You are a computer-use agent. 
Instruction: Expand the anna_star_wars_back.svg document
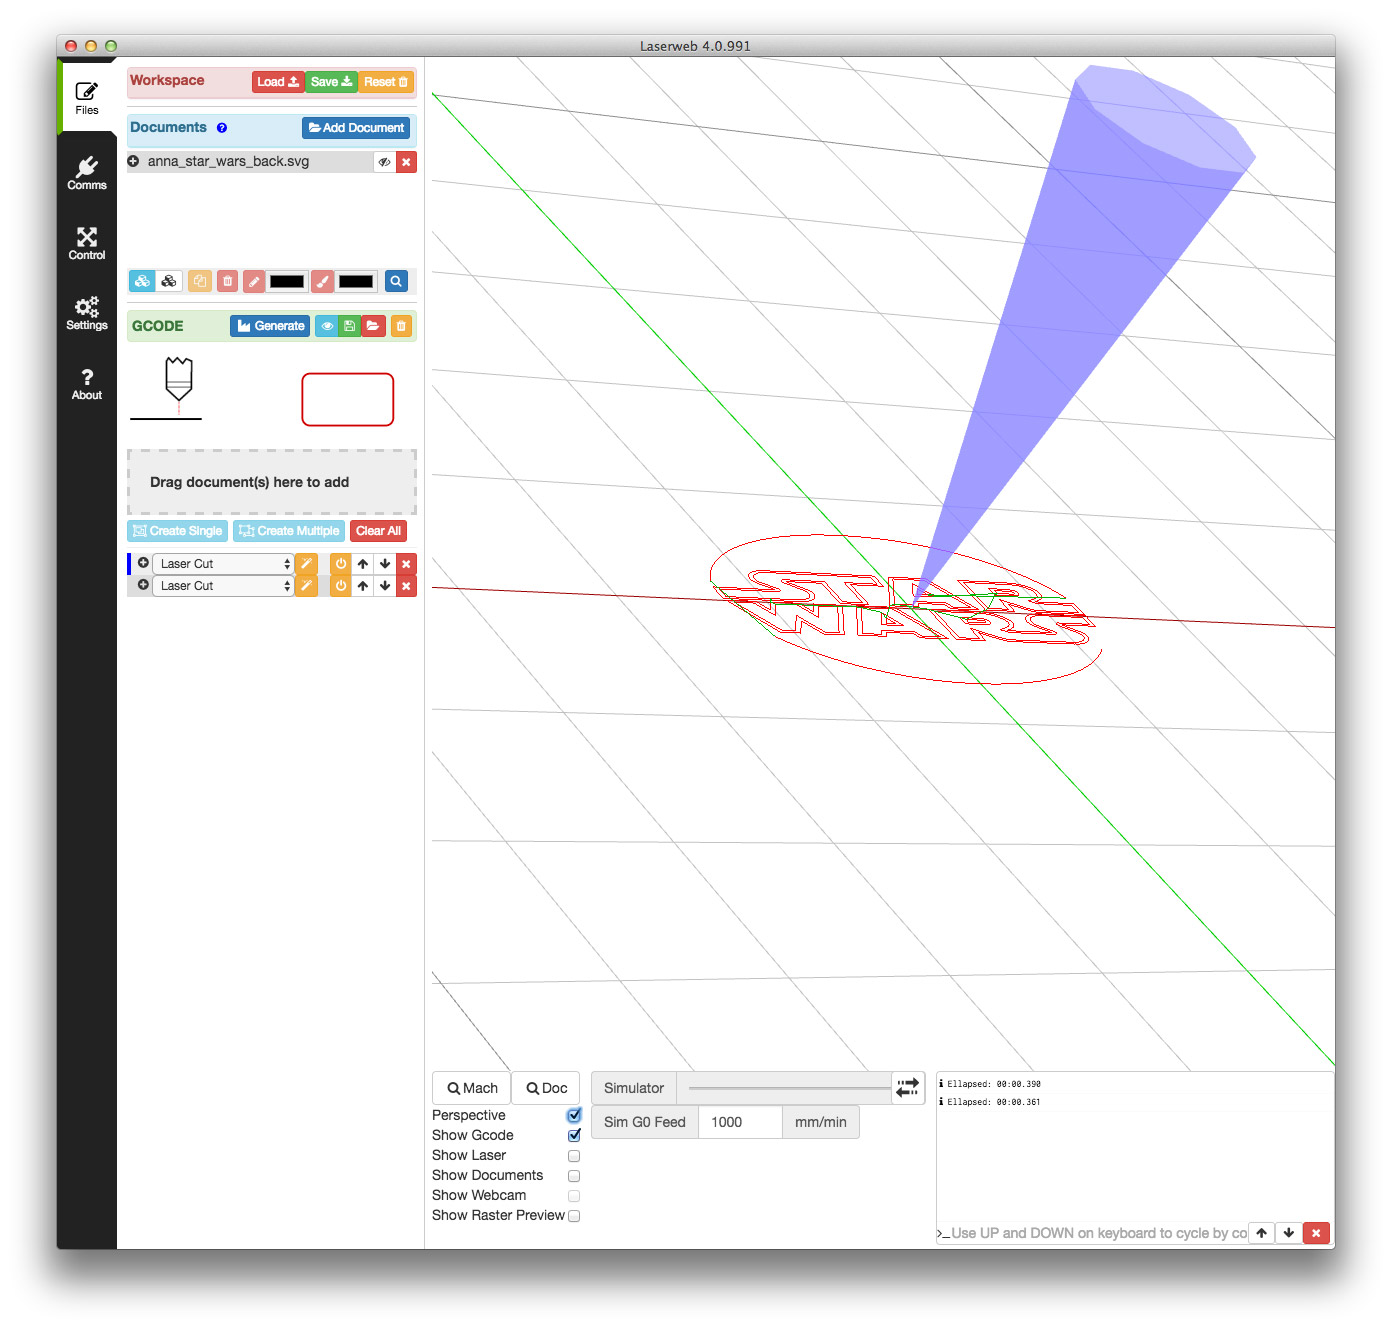(x=133, y=161)
